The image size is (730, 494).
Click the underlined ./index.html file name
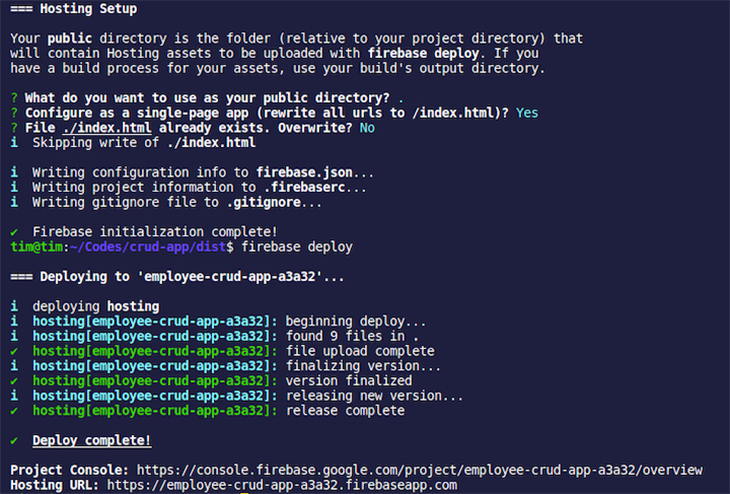click(107, 128)
